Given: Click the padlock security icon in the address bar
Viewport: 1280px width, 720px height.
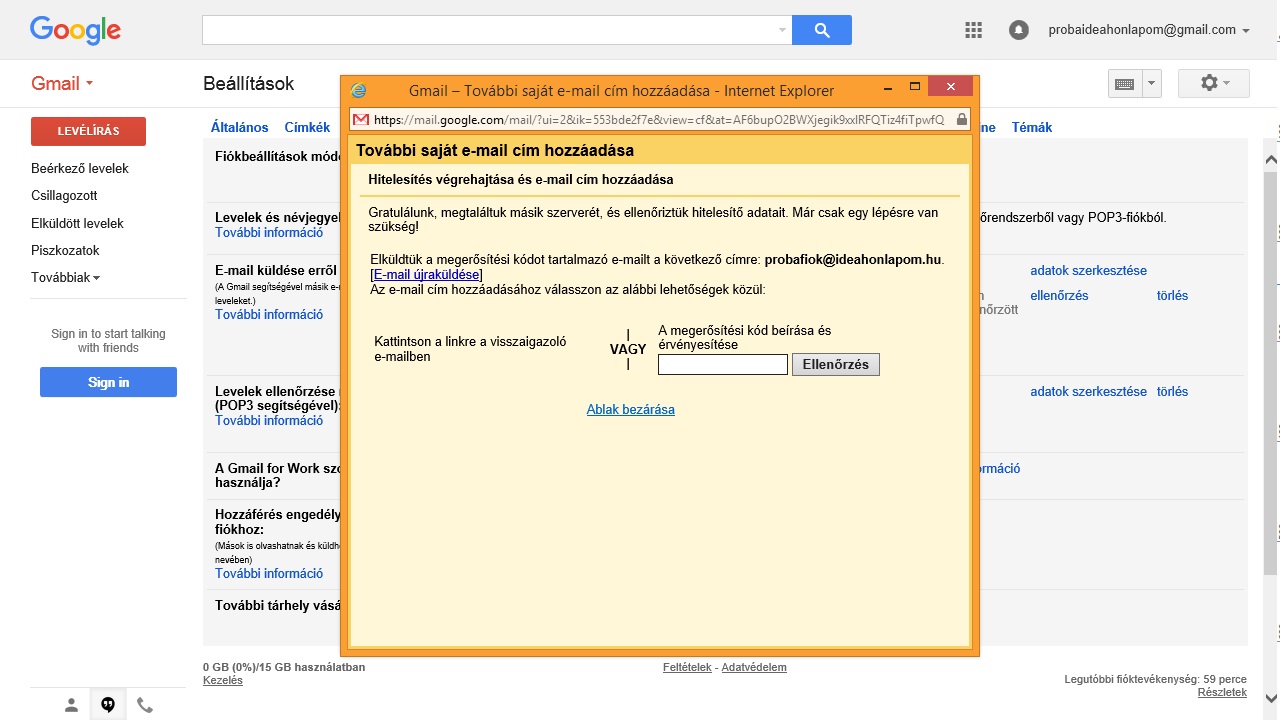Looking at the screenshot, I should click(961, 119).
